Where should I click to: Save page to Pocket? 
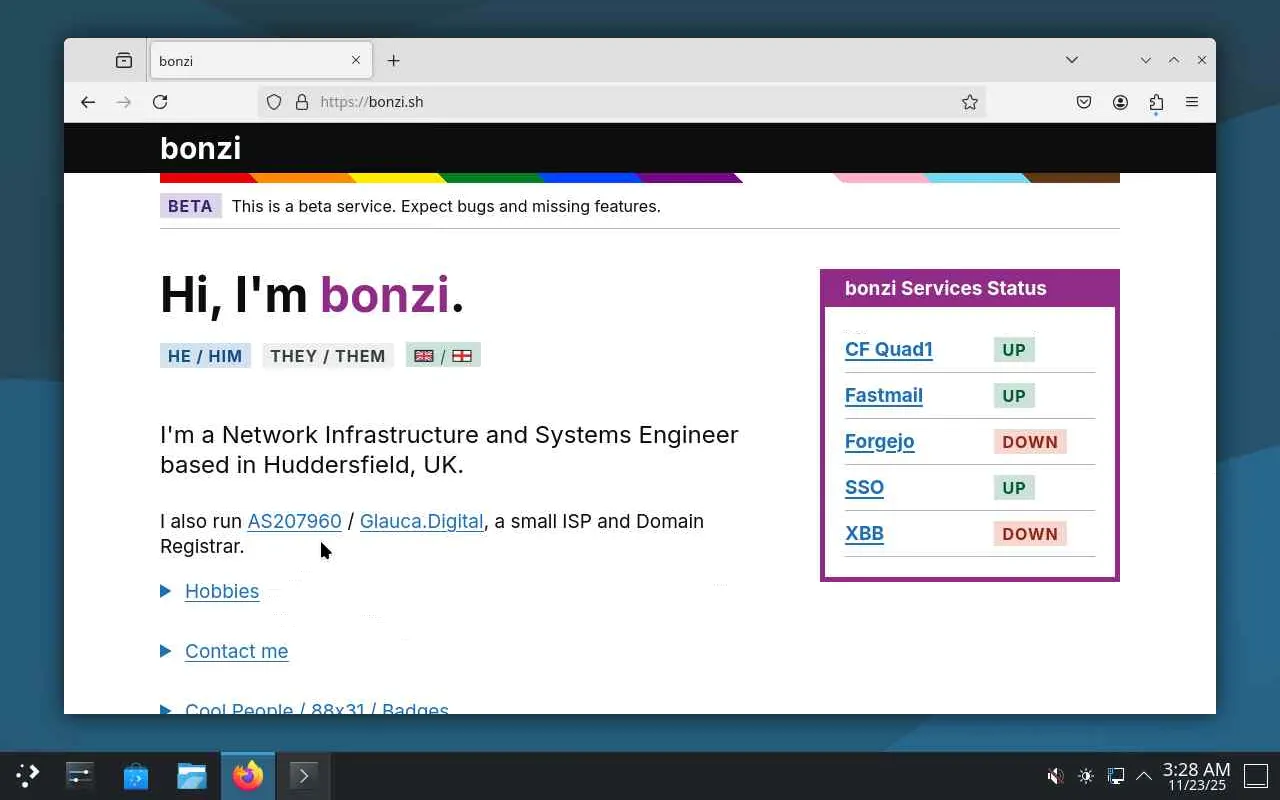click(1084, 102)
